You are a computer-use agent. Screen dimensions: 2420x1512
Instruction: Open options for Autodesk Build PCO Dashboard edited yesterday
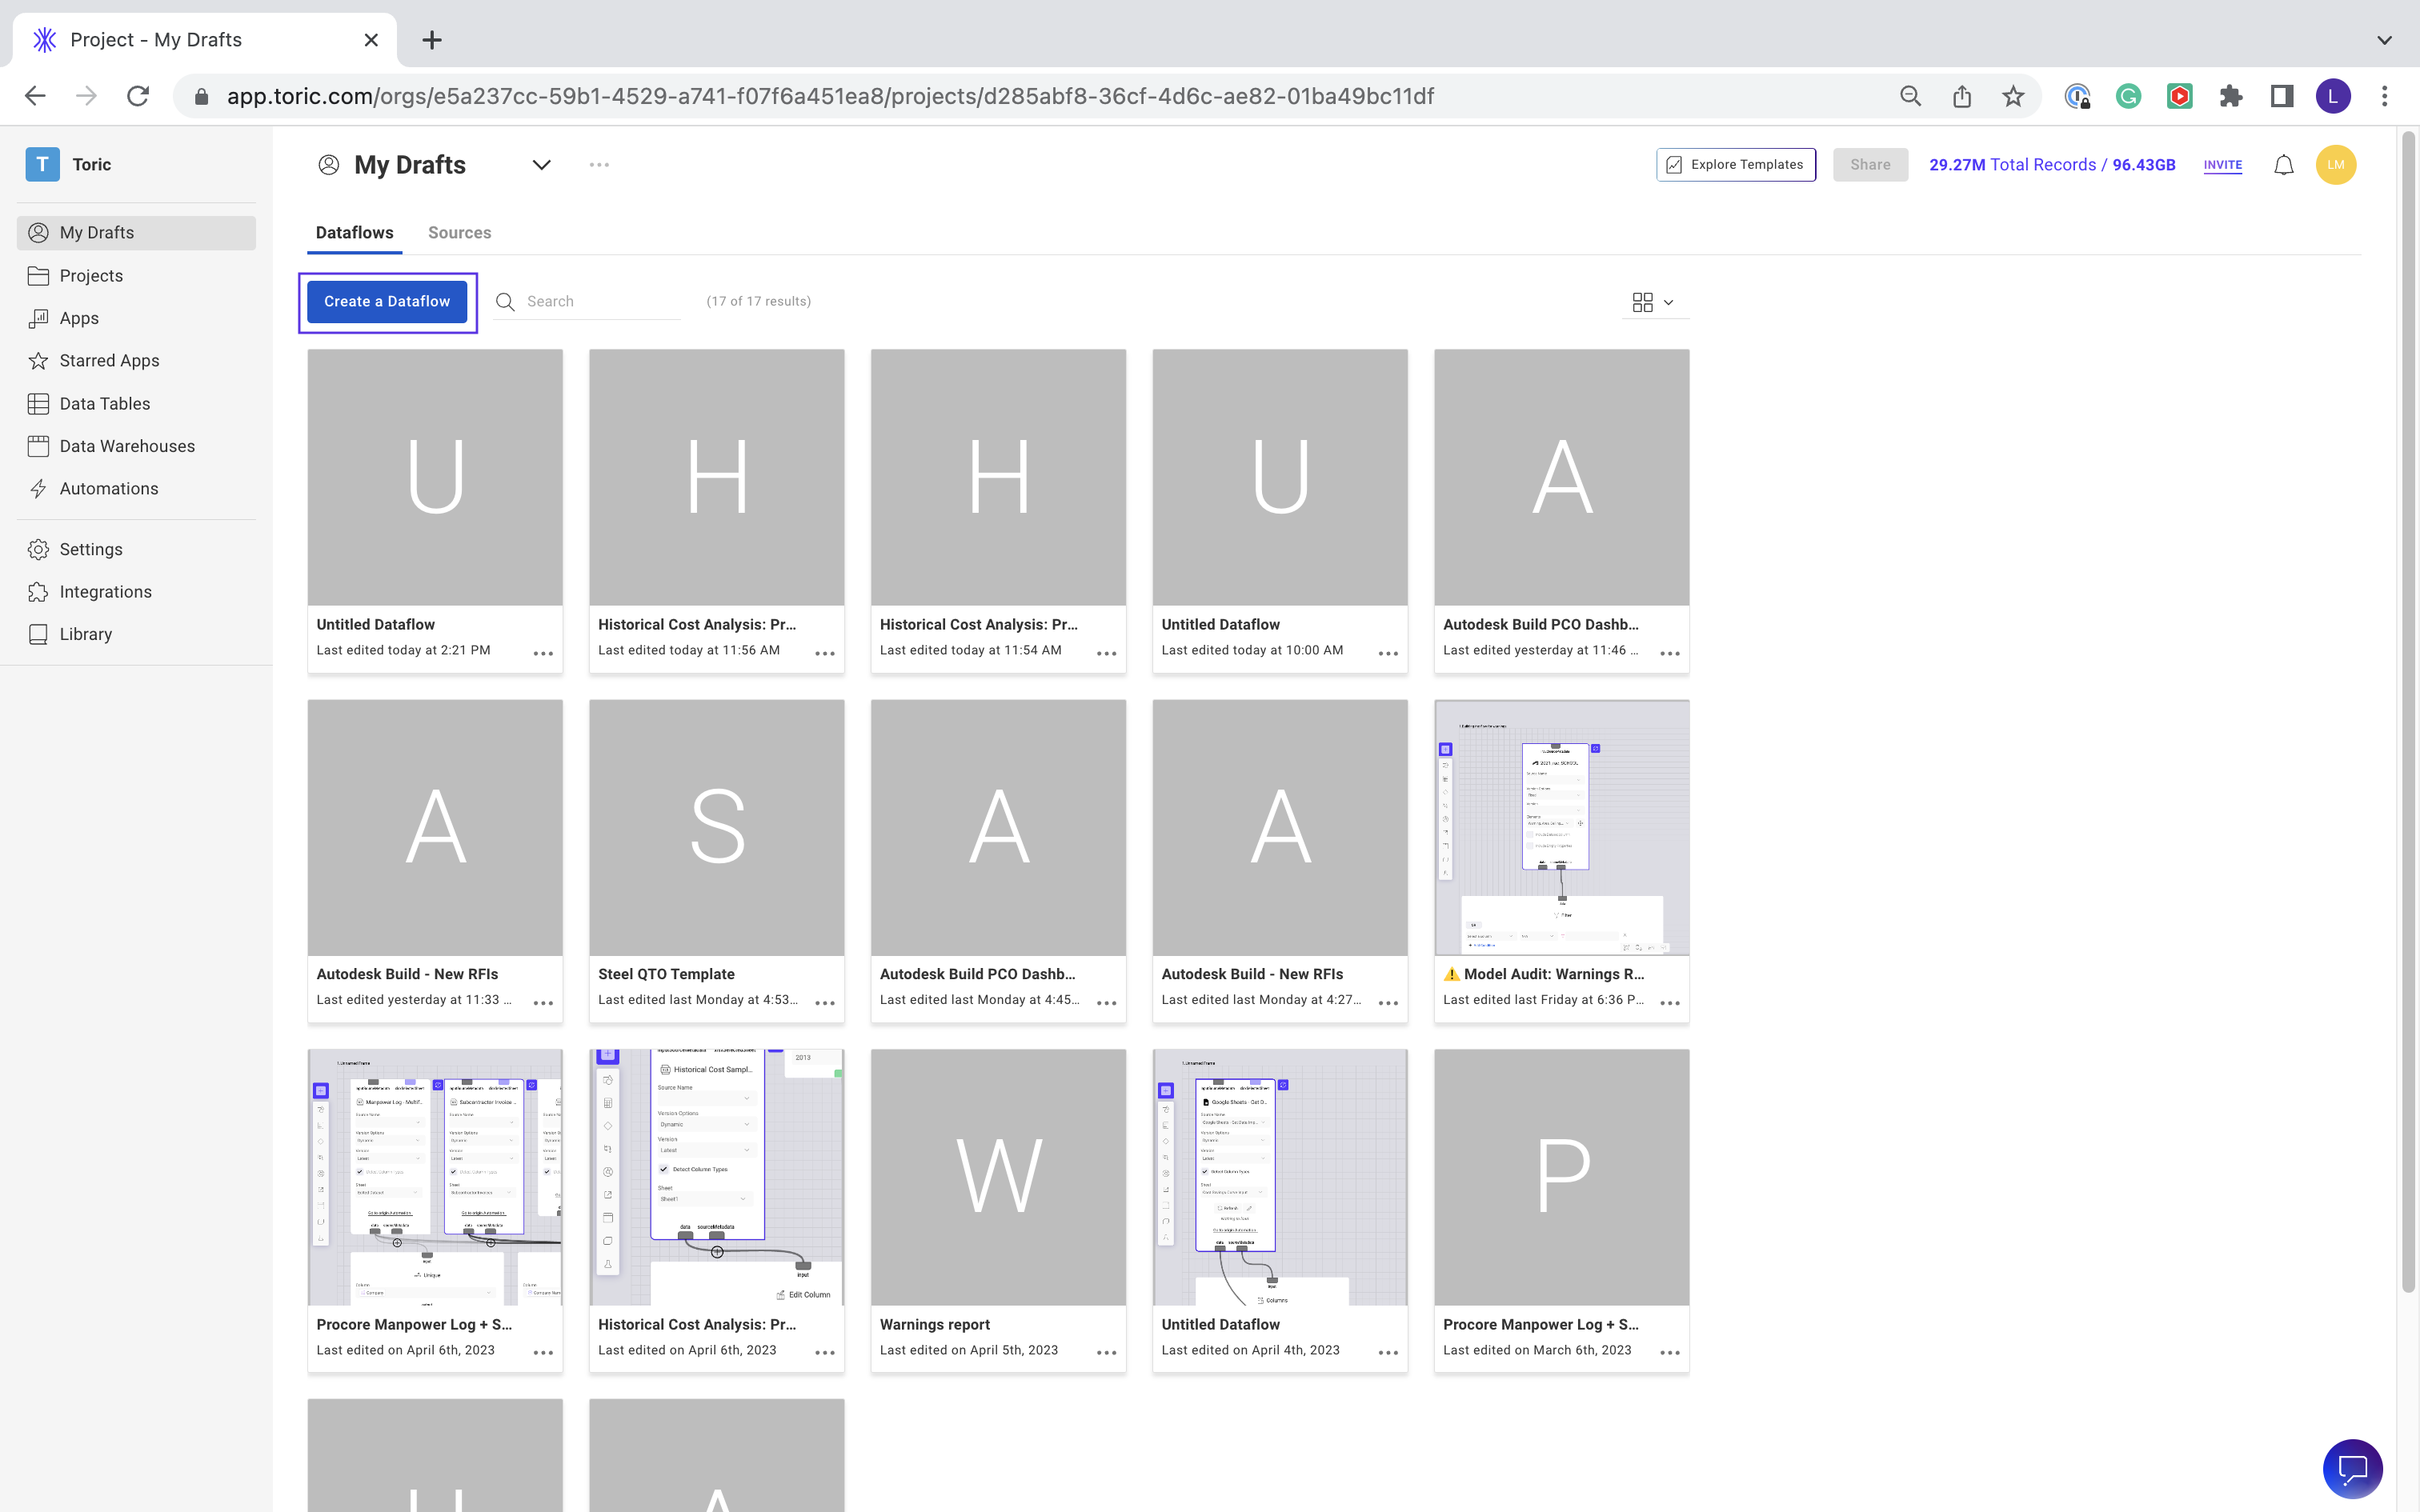(x=1670, y=653)
